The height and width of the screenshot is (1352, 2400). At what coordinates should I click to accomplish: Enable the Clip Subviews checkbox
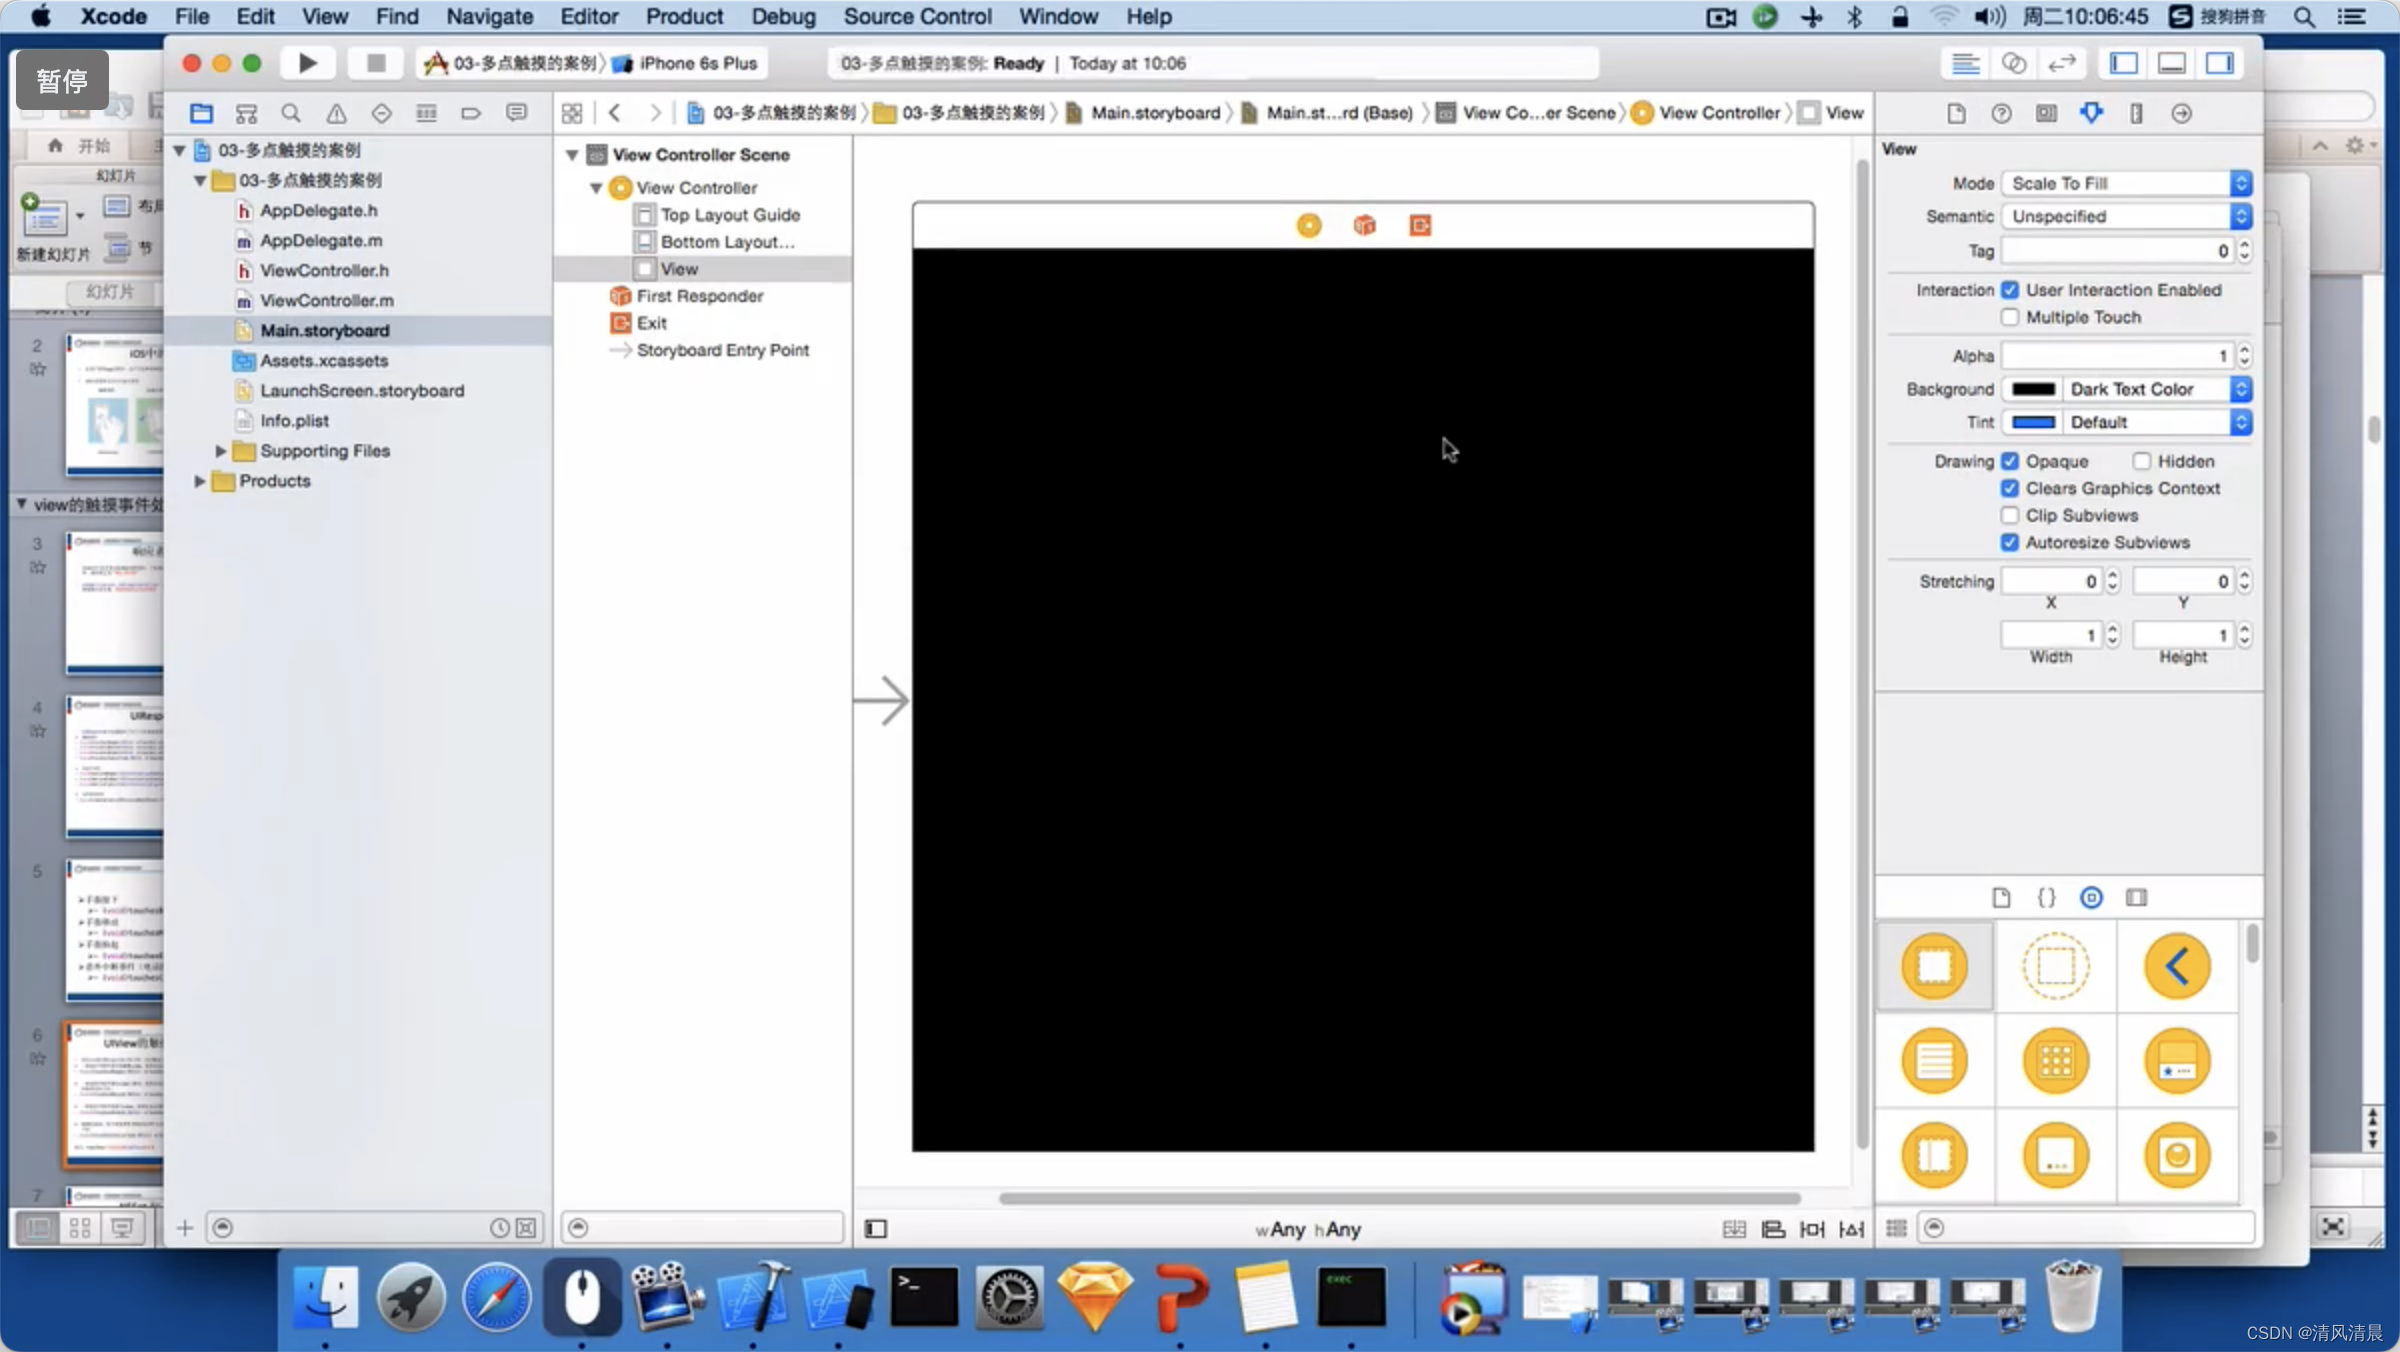[2009, 515]
